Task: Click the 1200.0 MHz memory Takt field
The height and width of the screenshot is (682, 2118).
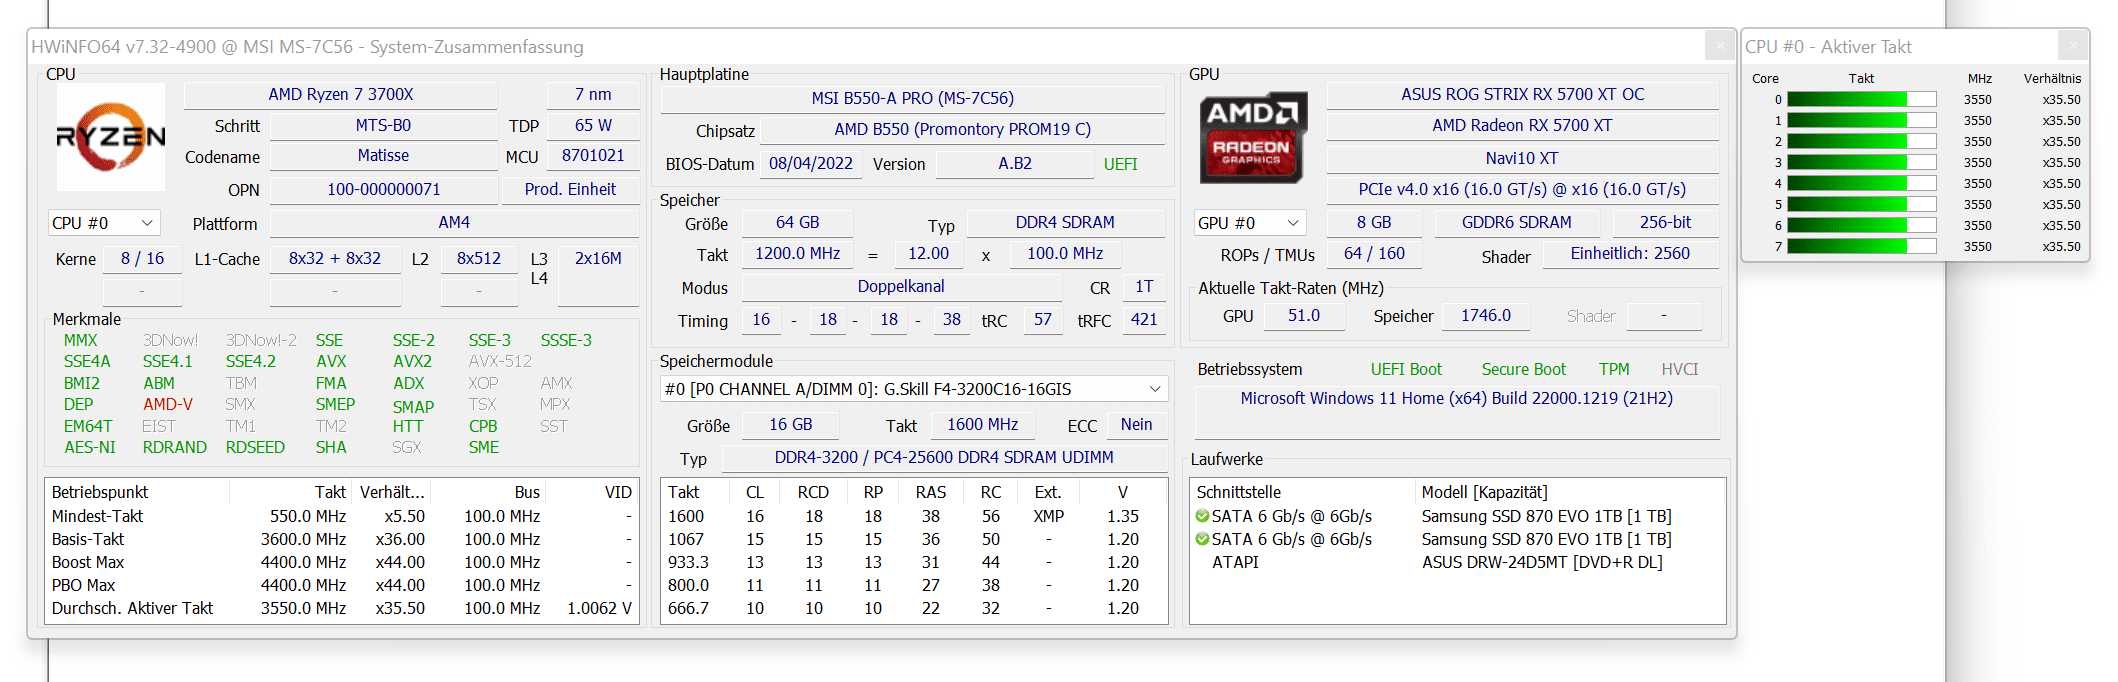Action: [x=797, y=254]
